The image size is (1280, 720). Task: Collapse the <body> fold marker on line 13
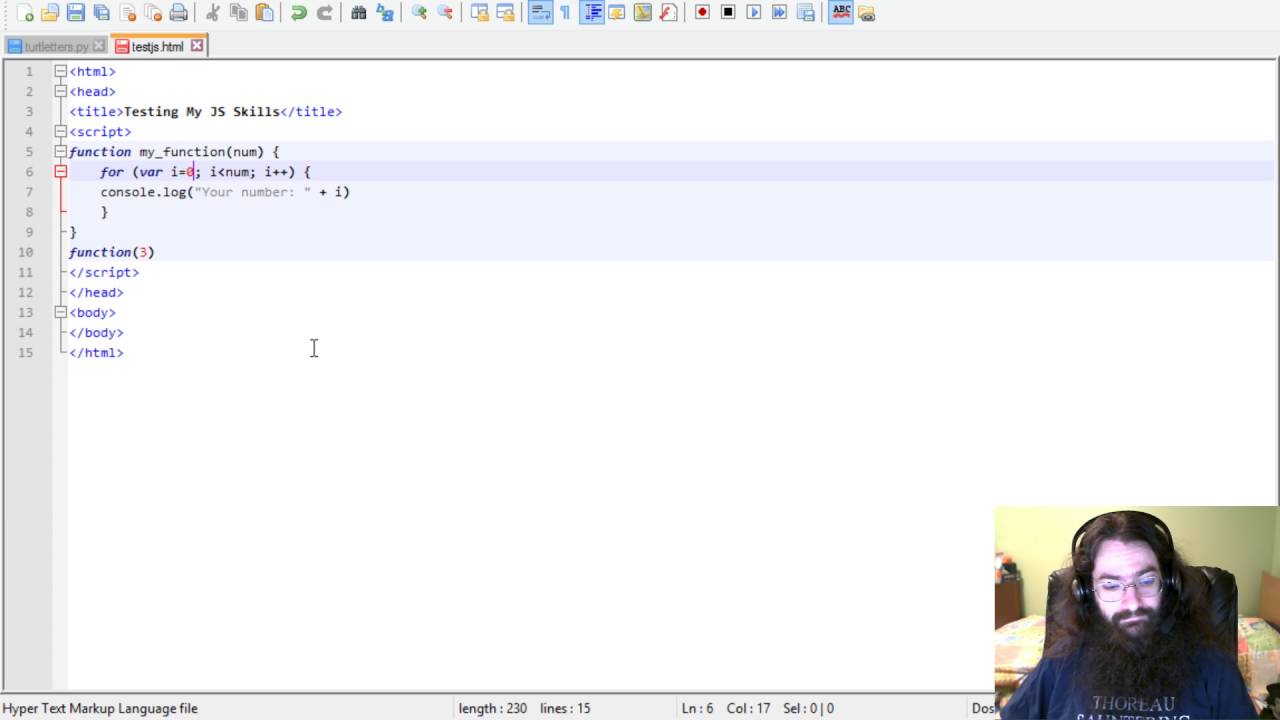60,312
